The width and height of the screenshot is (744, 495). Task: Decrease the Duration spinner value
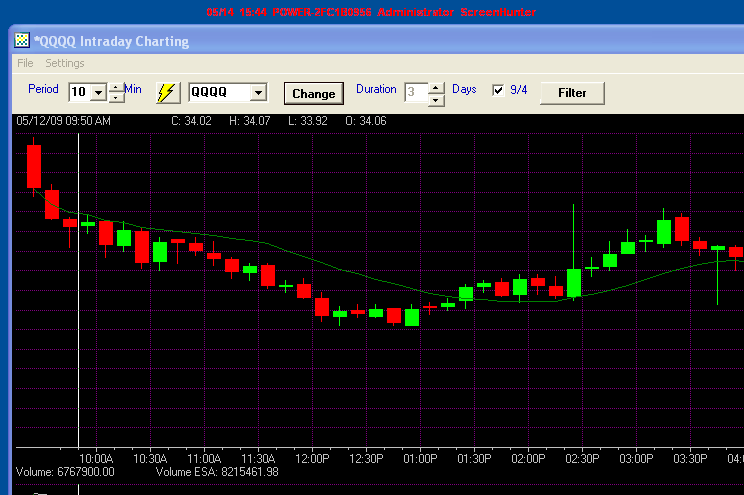(436, 100)
